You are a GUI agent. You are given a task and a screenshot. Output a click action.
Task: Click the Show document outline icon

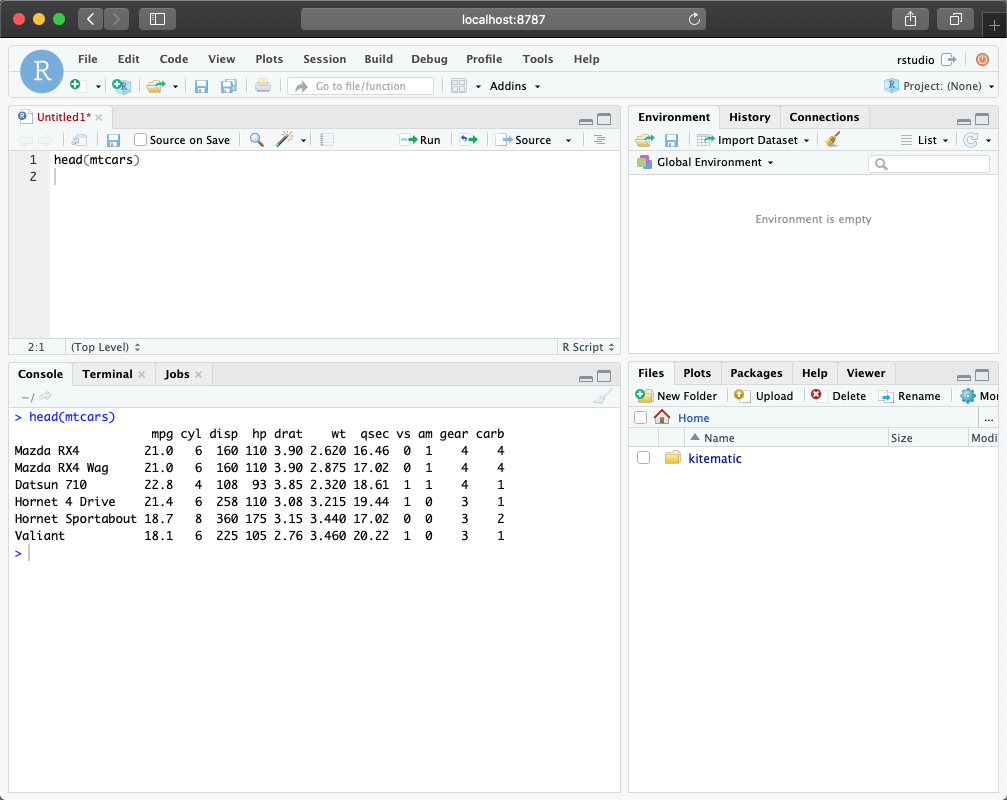tap(599, 139)
